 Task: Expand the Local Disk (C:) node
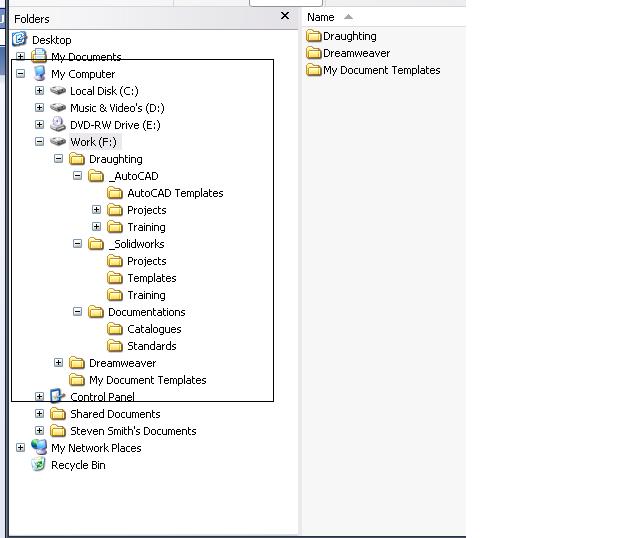tap(39, 91)
